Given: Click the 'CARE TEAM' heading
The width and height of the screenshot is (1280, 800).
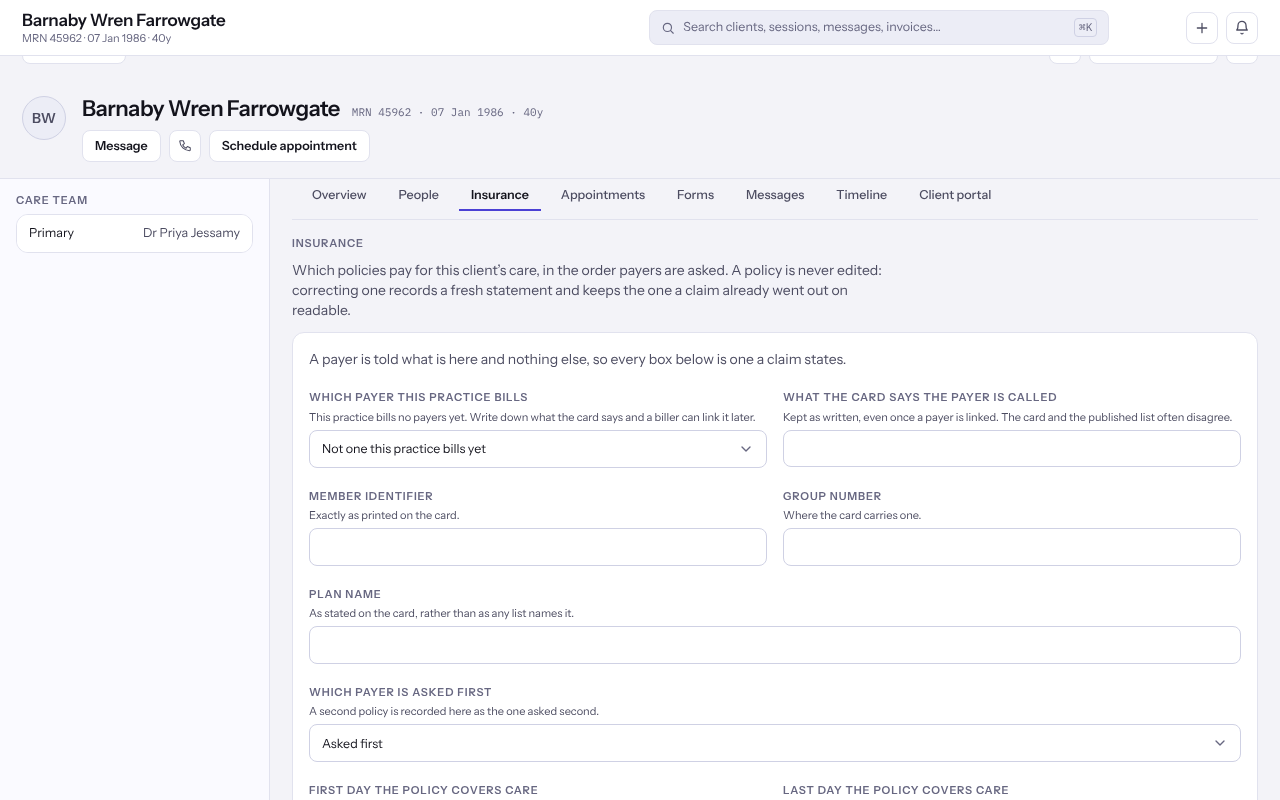Looking at the screenshot, I should [52, 200].
